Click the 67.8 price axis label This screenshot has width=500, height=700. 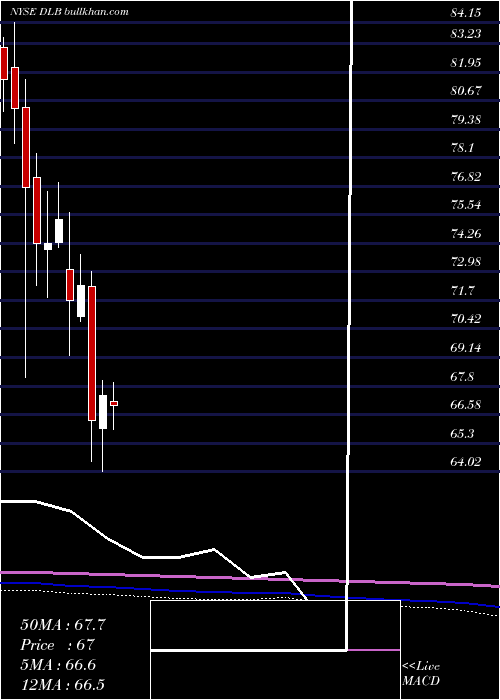click(x=462, y=376)
